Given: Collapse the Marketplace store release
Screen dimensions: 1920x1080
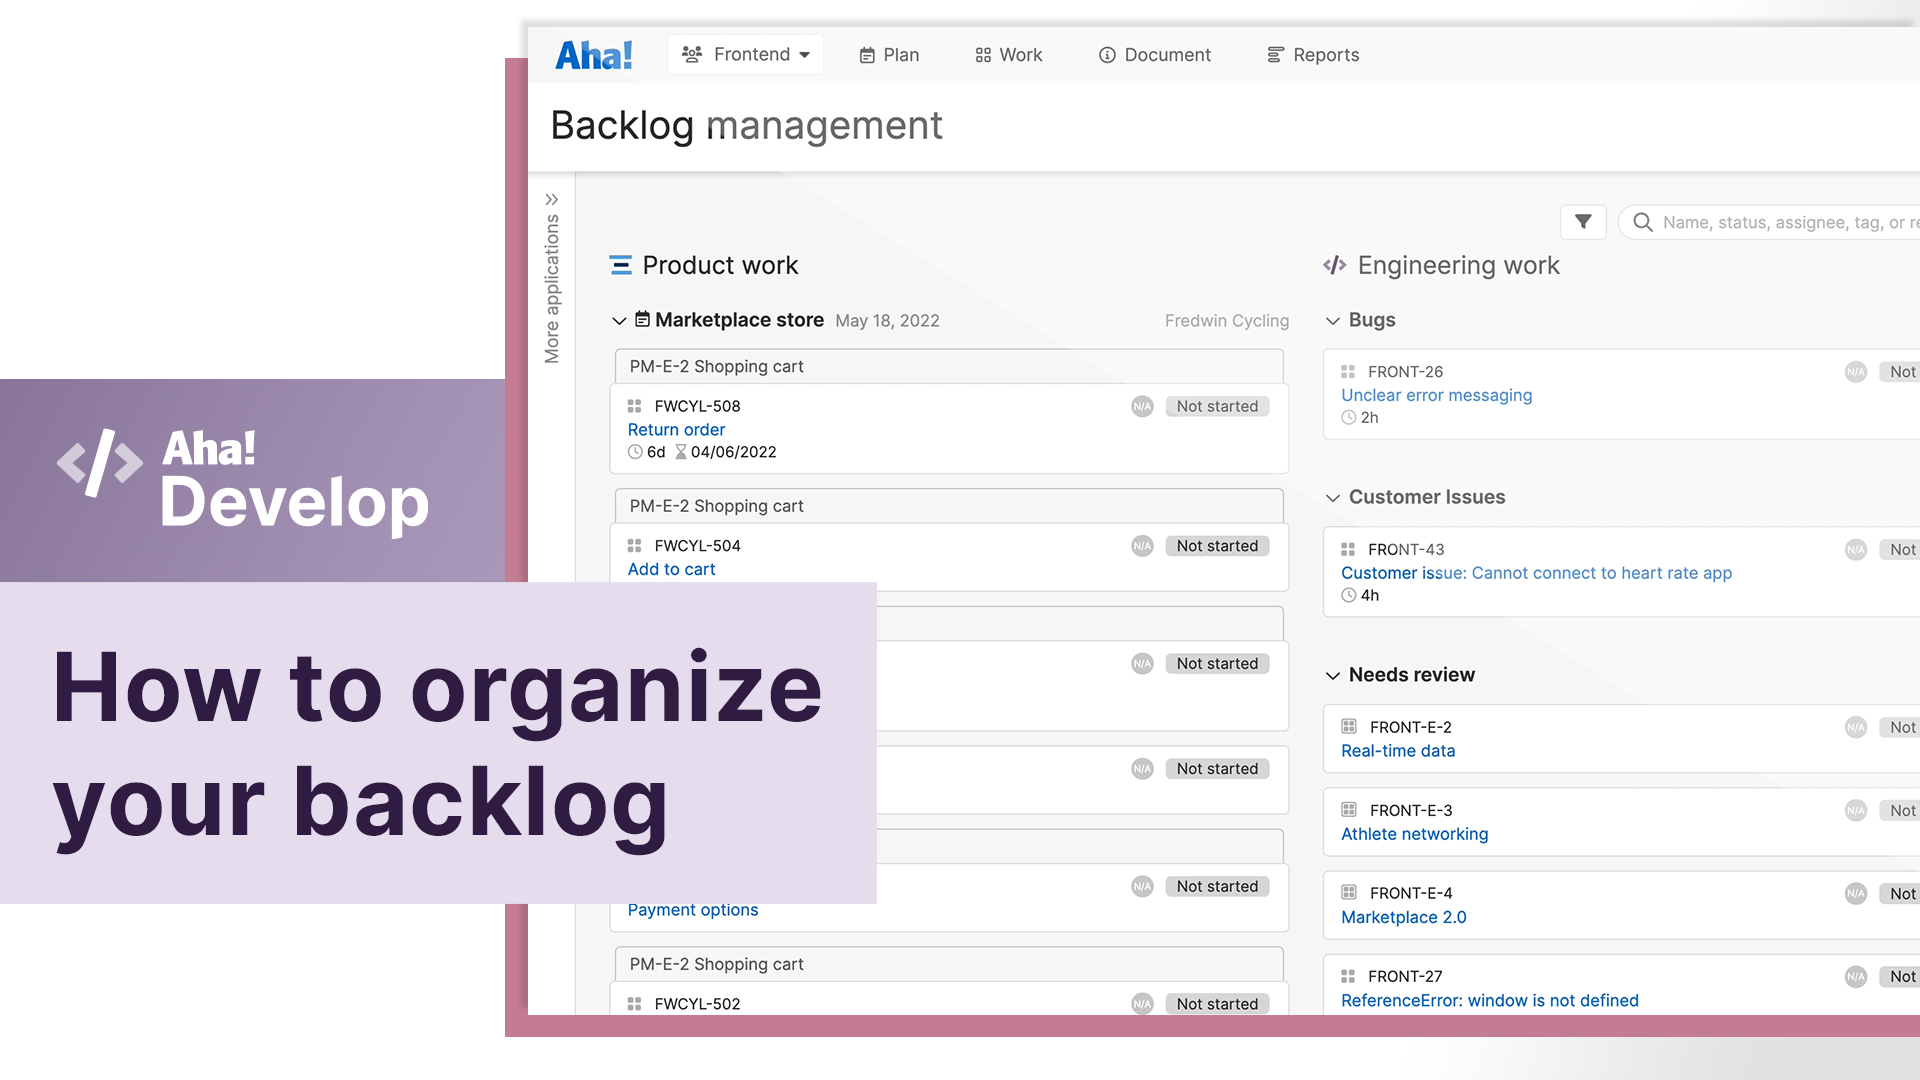Looking at the screenshot, I should pos(619,321).
